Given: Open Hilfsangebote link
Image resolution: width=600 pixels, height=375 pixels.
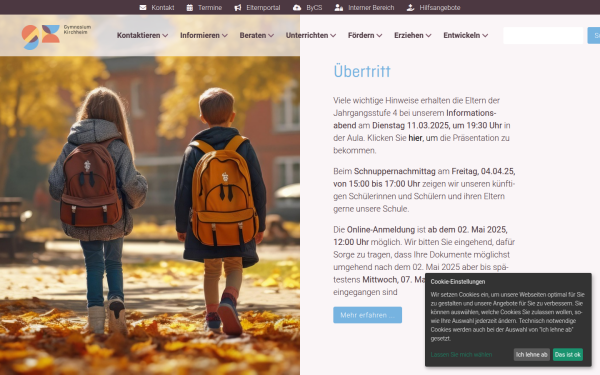Looking at the screenshot, I should [440, 8].
